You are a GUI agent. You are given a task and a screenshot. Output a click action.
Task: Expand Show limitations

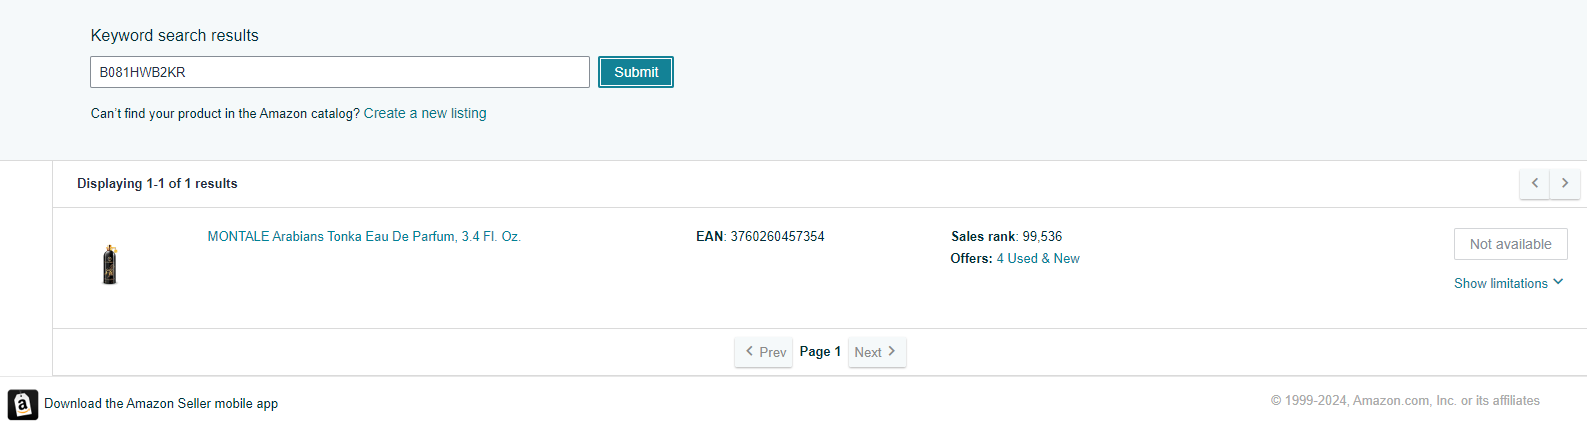coord(1508,283)
